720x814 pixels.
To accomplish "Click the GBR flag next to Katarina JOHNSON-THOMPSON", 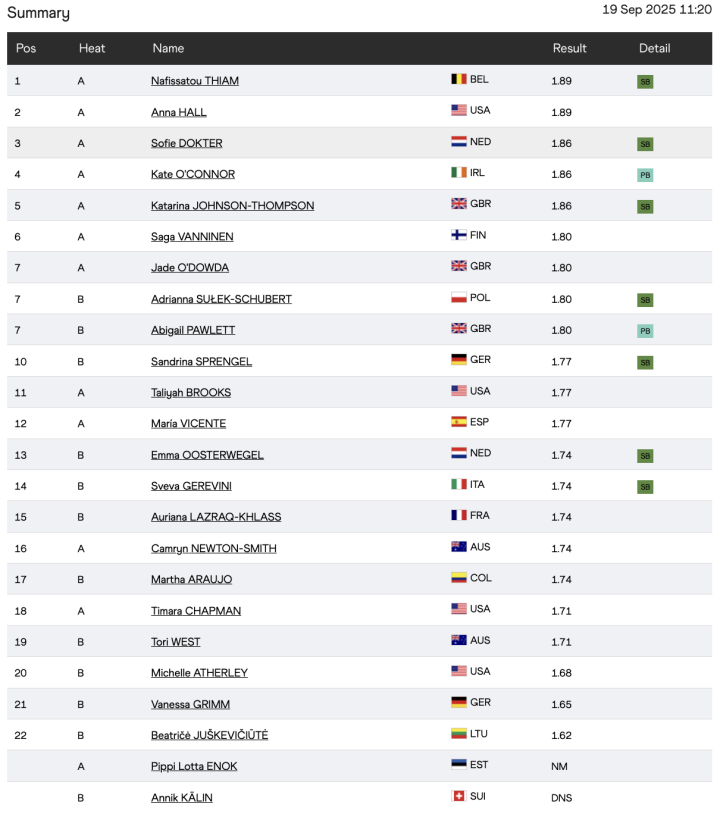I will coord(459,204).
